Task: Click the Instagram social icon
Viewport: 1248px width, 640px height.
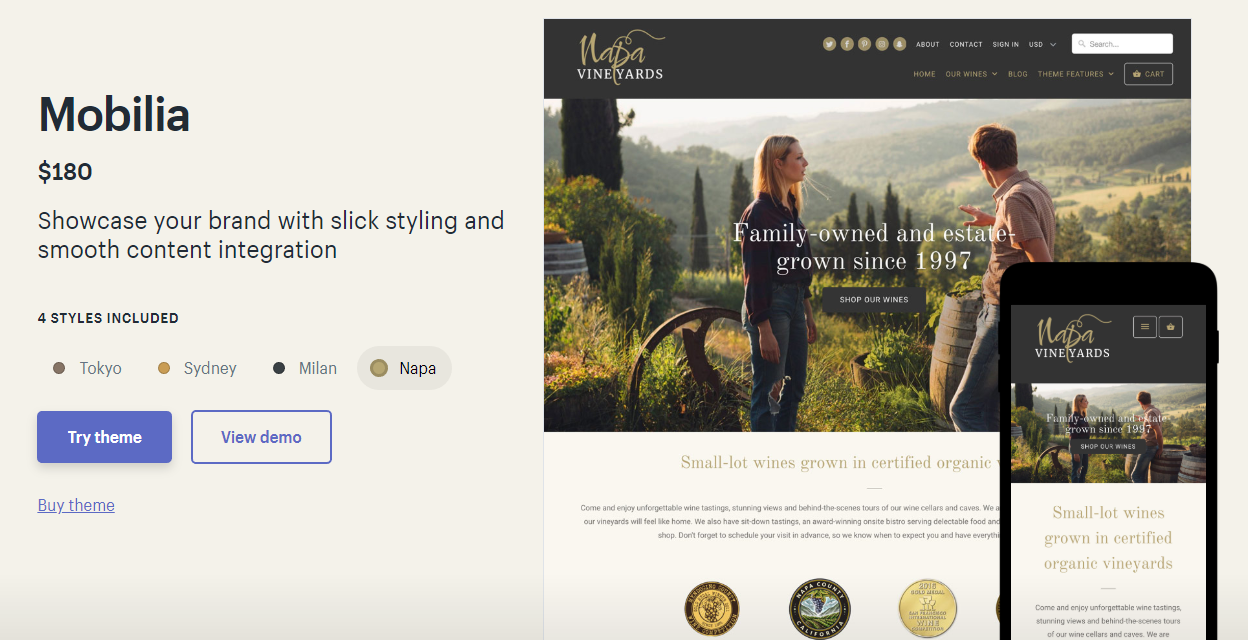Action: click(x=882, y=44)
